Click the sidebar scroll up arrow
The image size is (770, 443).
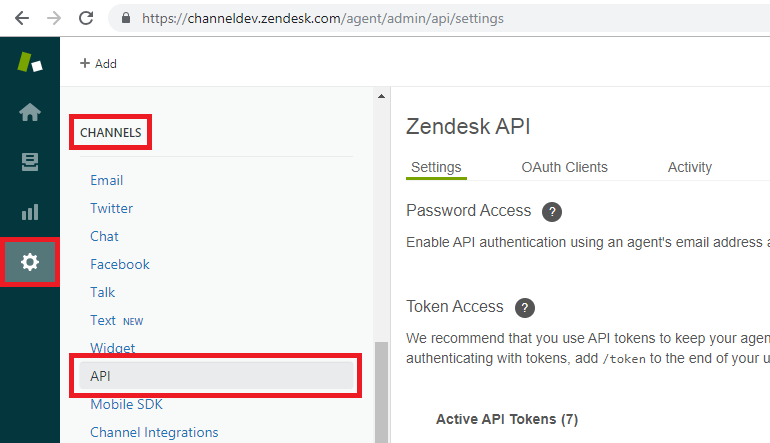click(382, 96)
